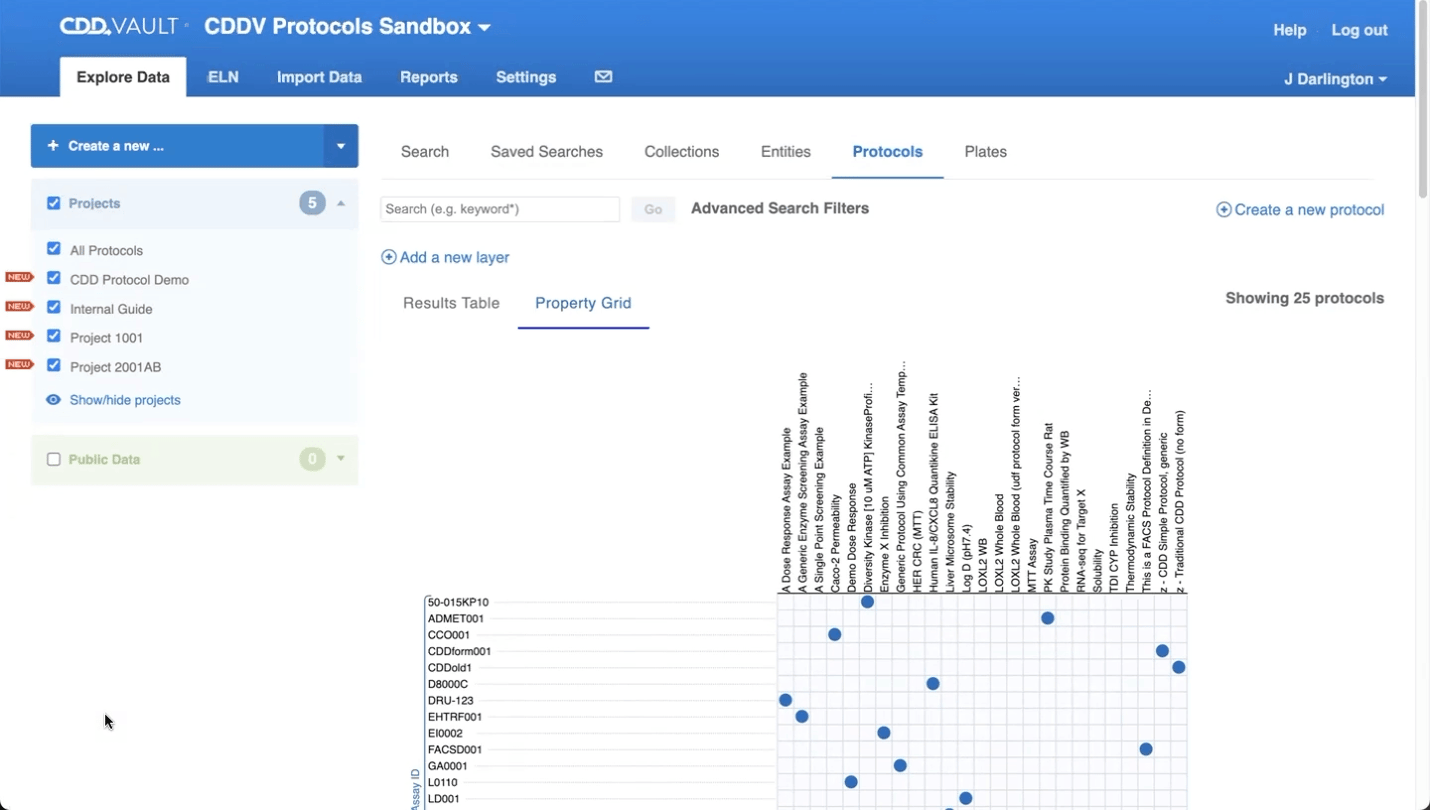The image size is (1430, 810).
Task: Uncheck the Project 1001 checkbox
Action: click(53, 337)
